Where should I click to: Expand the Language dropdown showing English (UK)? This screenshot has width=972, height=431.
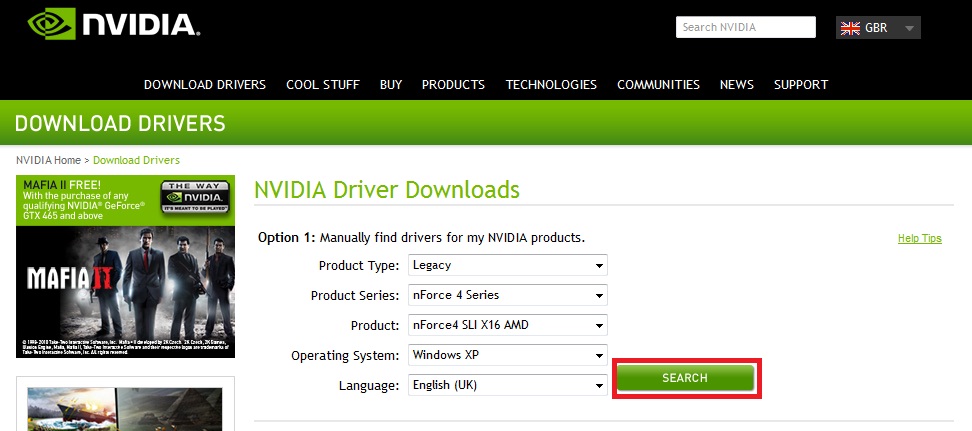508,385
